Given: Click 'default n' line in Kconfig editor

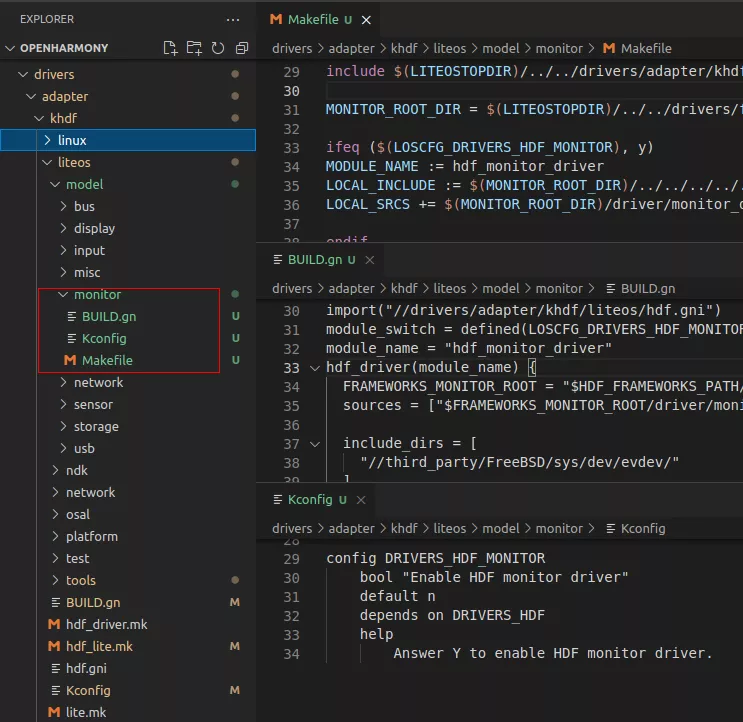Looking at the screenshot, I should click(397, 596).
